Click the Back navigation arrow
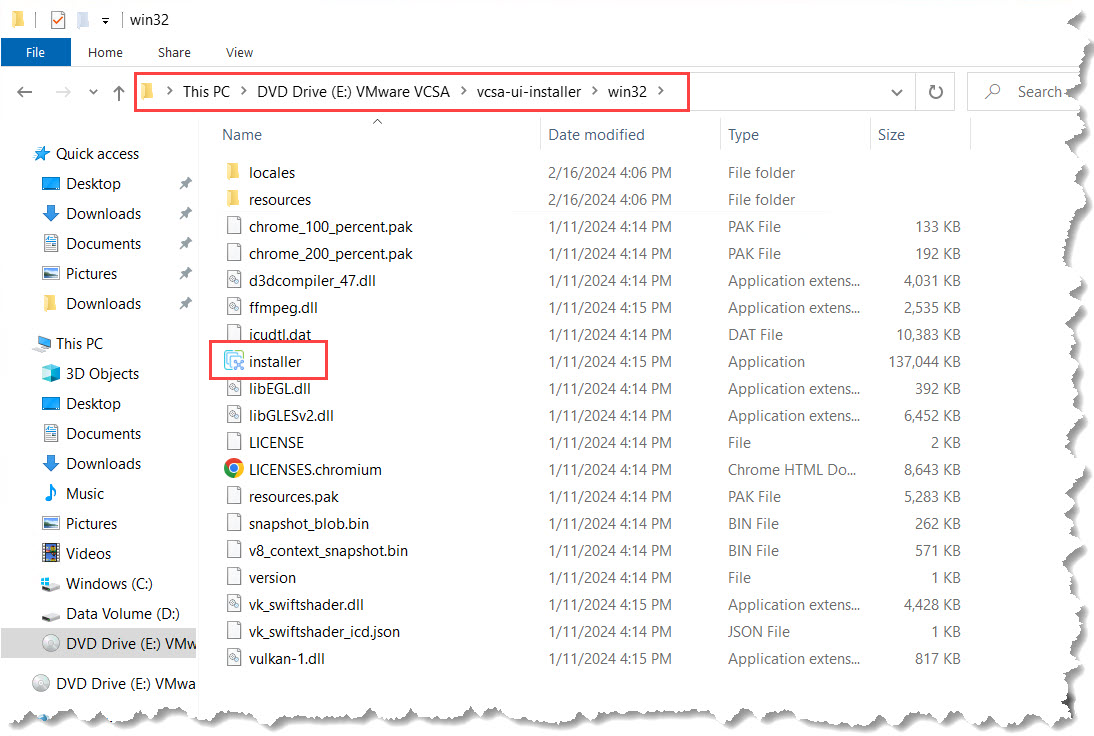 24,92
